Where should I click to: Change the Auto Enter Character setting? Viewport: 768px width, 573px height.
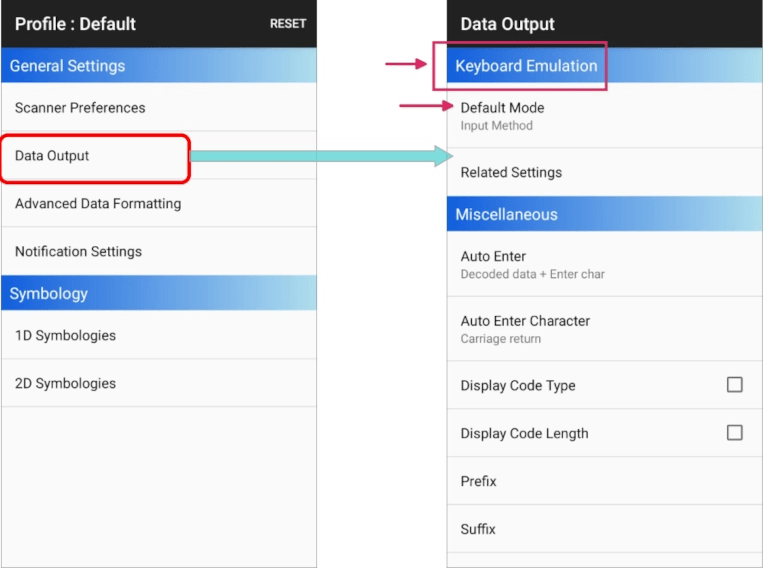point(525,329)
